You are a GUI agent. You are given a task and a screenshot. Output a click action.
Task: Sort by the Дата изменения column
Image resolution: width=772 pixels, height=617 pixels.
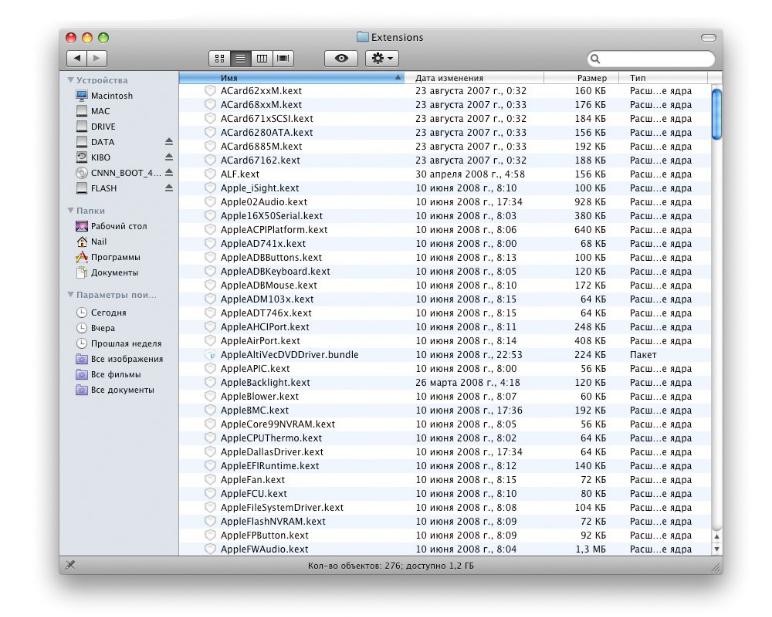coord(474,78)
